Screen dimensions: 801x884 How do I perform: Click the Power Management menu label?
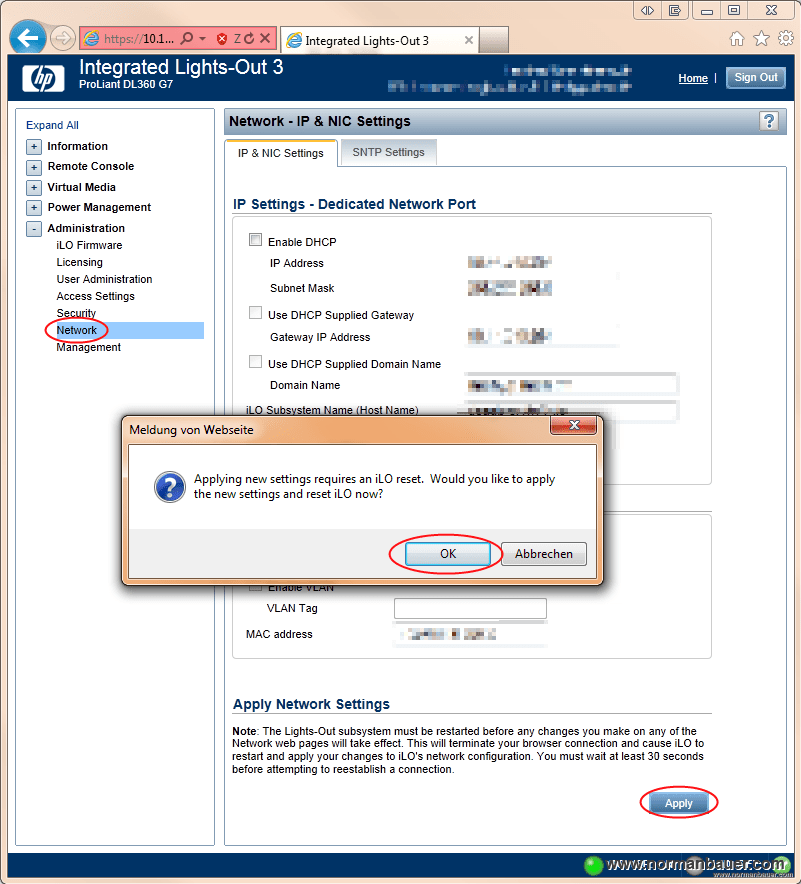(99, 207)
